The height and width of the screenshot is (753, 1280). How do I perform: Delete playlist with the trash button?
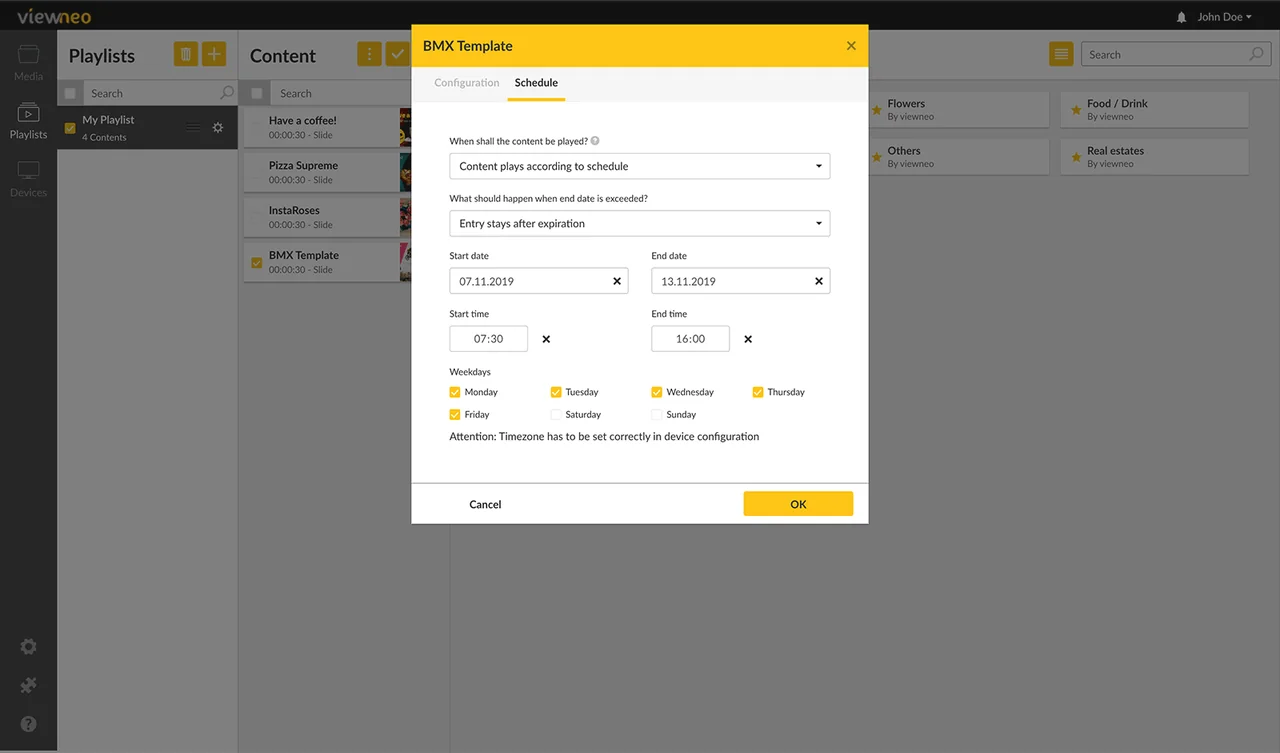pos(185,55)
